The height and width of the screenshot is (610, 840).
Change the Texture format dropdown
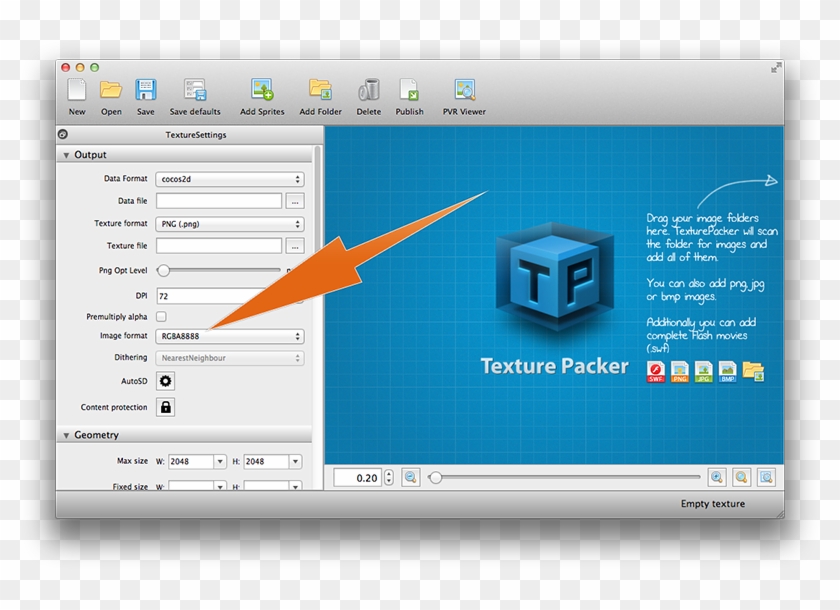[229, 224]
